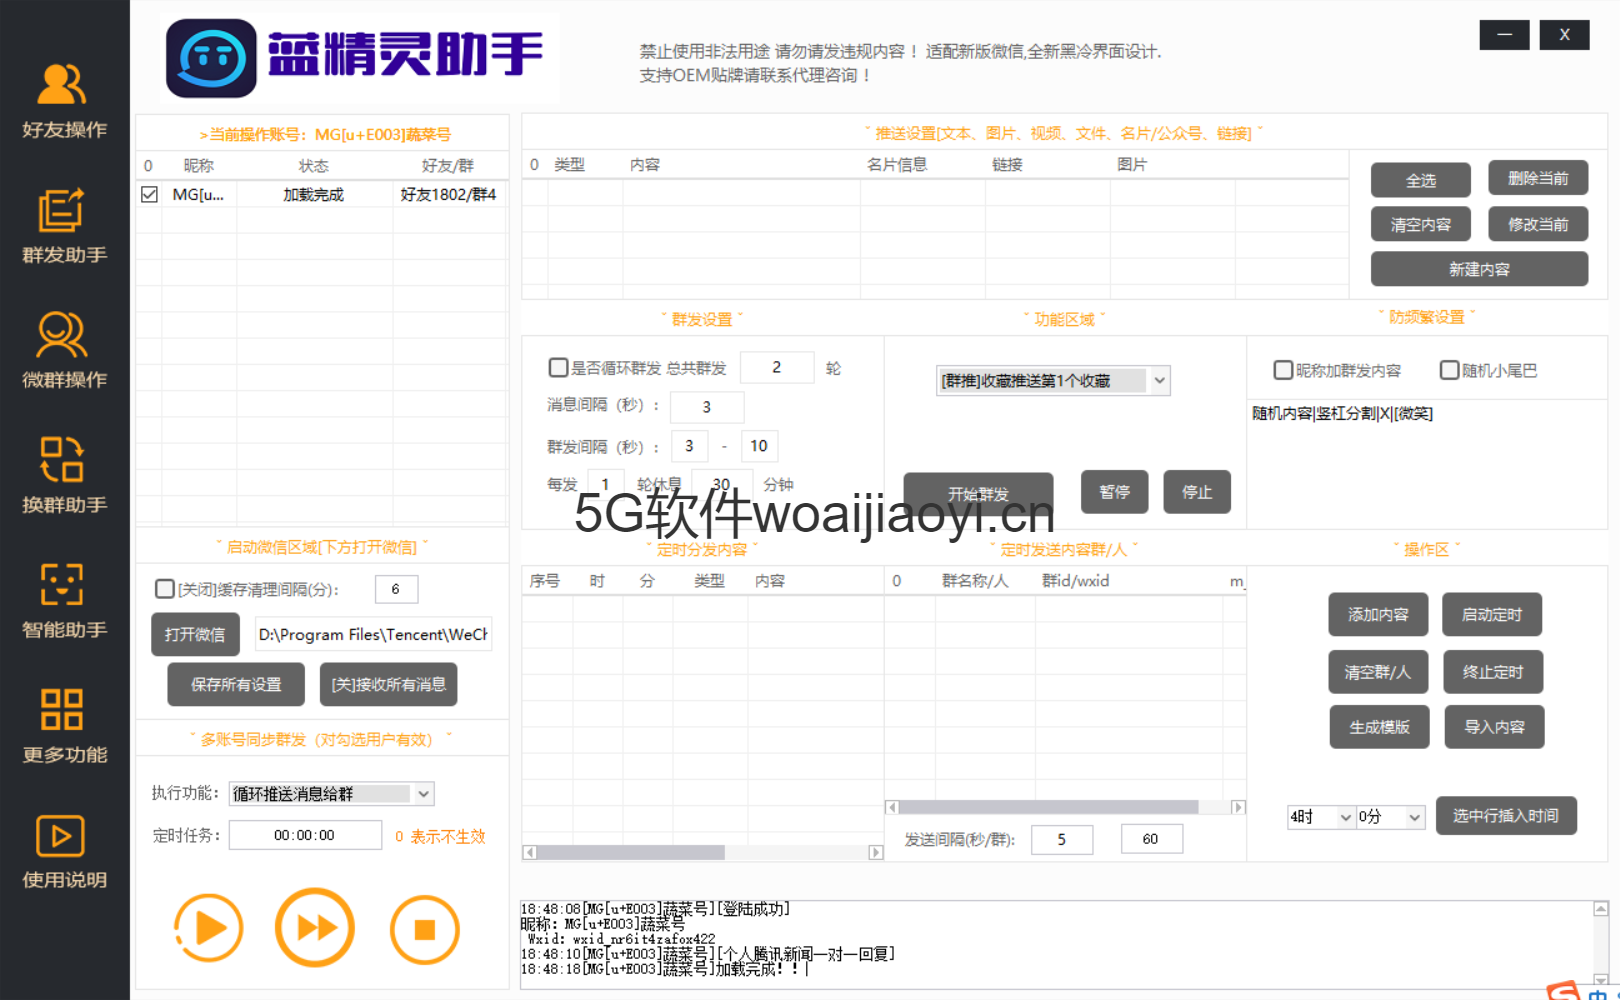1620x1000 pixels.
Task: Enable 是否循环群发 checkbox
Action: (x=558, y=368)
